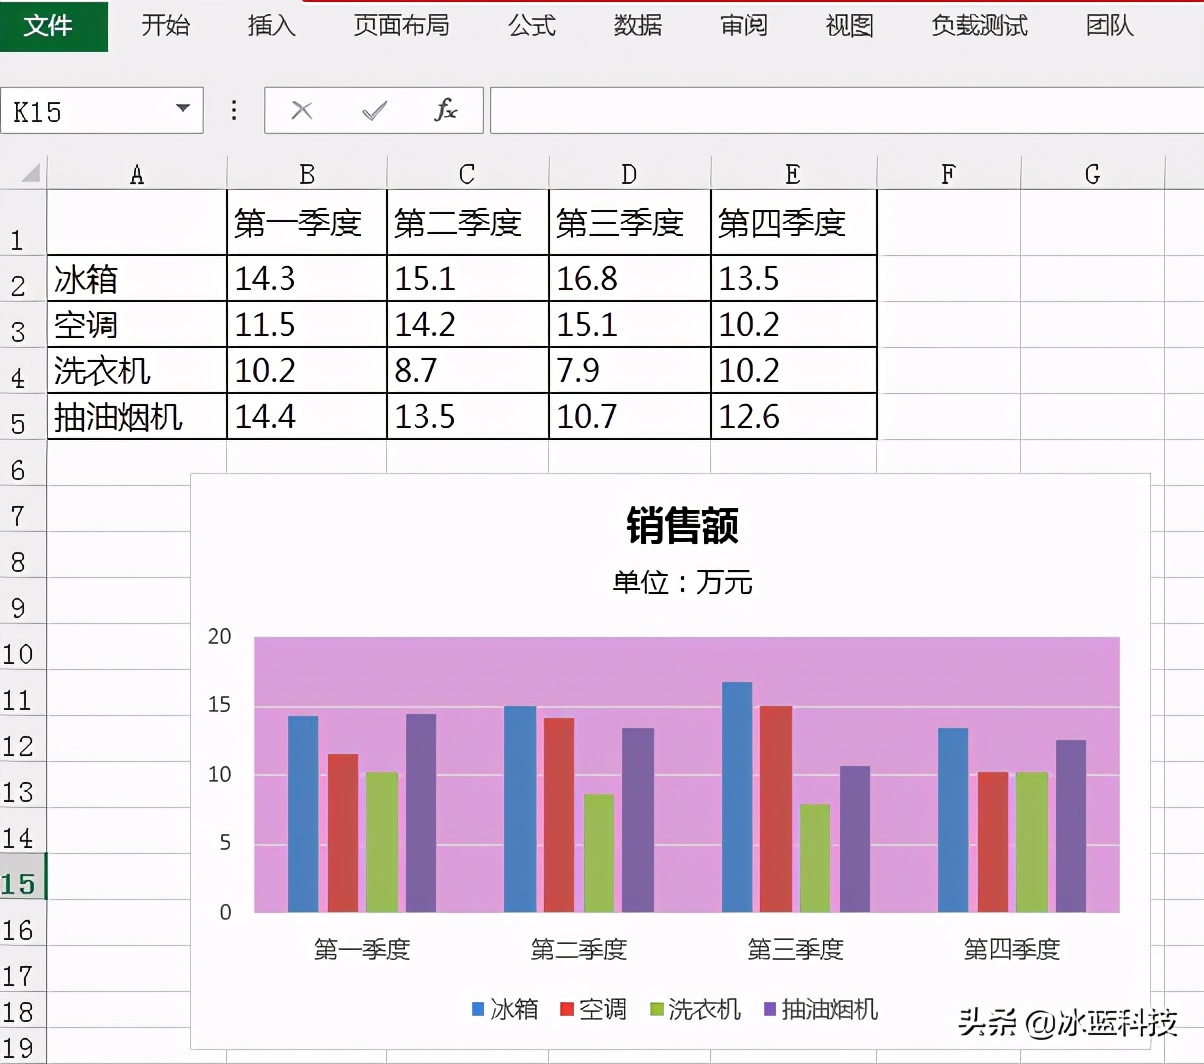Viewport: 1204px width, 1064px height.
Task: Open the 审阅 ribbon tab
Action: pos(743,25)
